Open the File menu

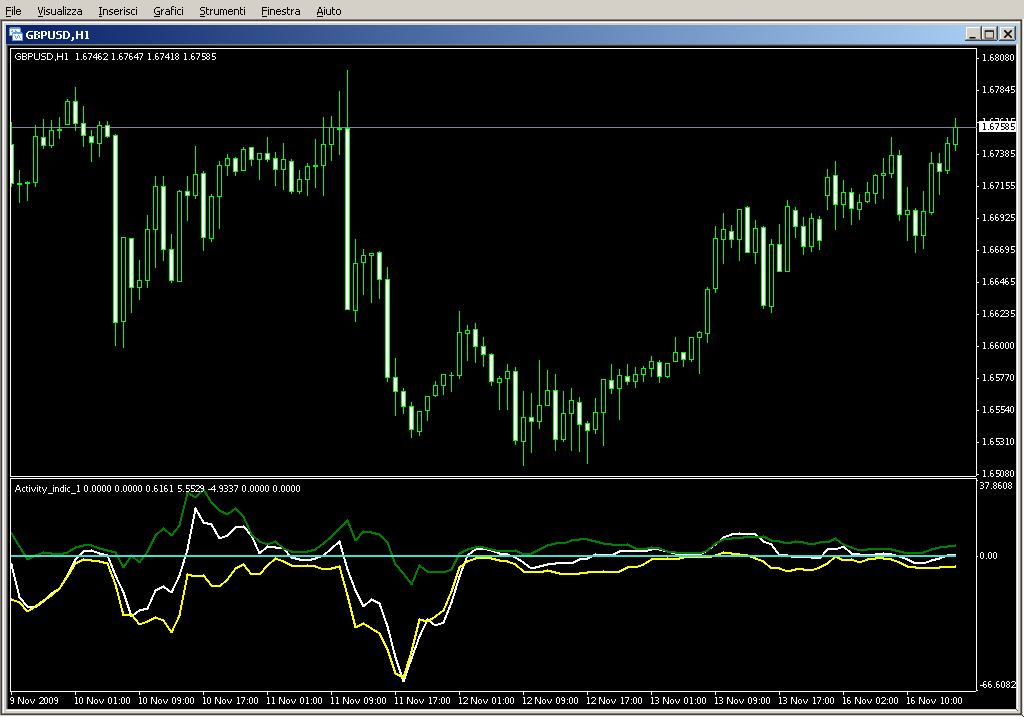(13, 11)
